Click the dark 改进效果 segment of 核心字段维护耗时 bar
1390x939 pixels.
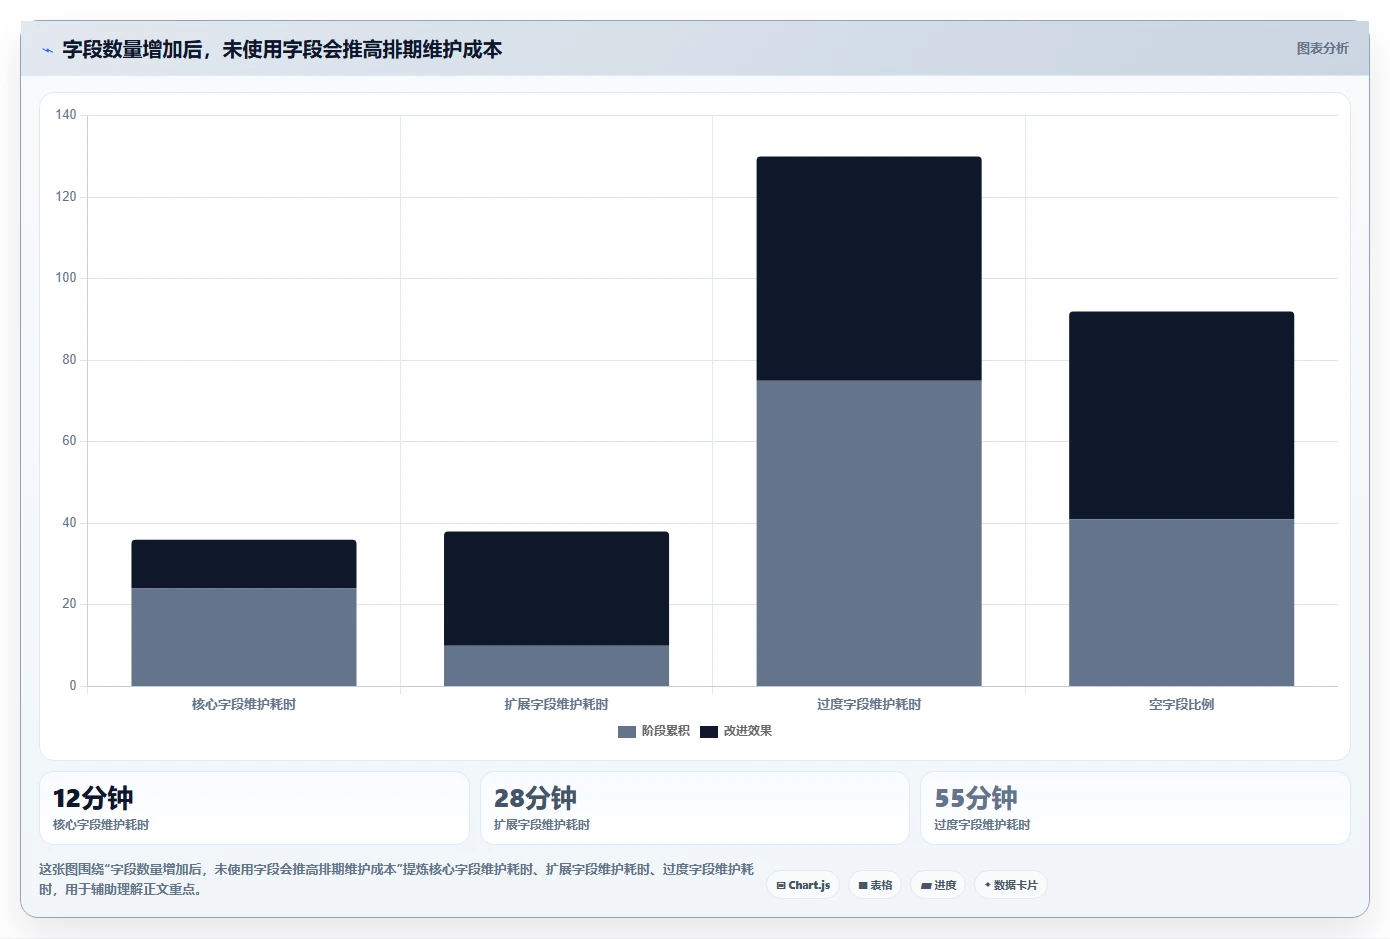coord(244,564)
